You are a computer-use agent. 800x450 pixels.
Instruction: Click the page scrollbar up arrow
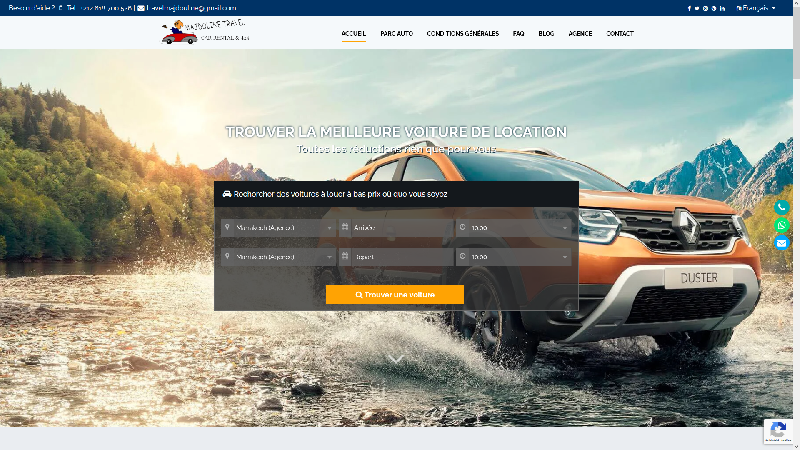(796, 3)
